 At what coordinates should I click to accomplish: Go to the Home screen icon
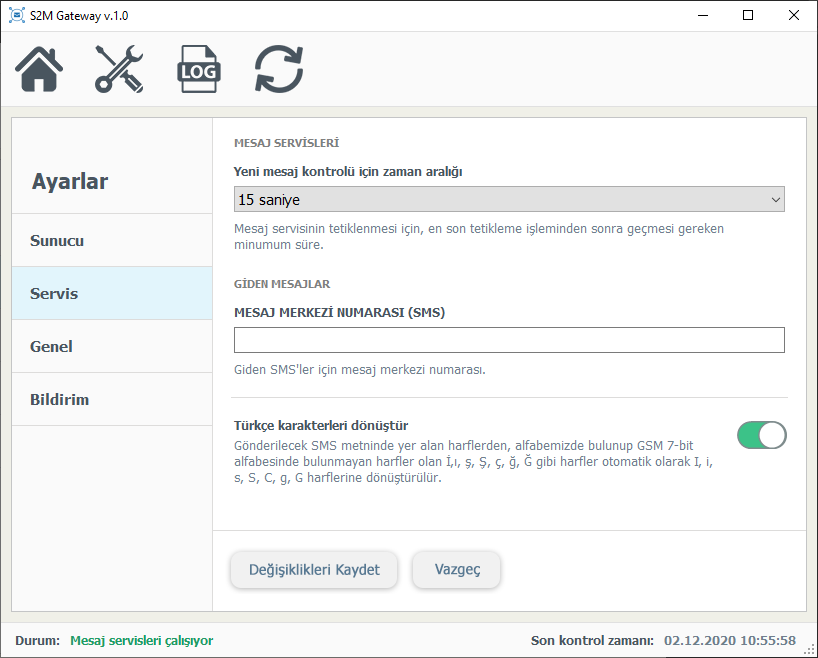[40, 69]
